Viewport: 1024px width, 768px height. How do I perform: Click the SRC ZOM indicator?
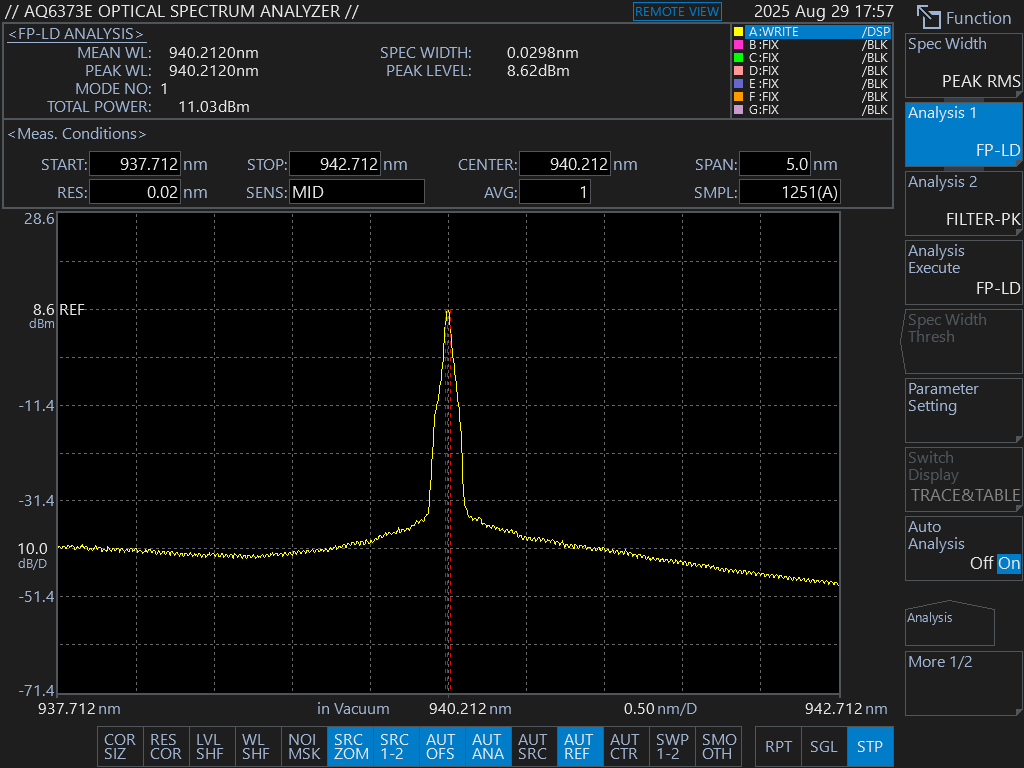coord(350,747)
